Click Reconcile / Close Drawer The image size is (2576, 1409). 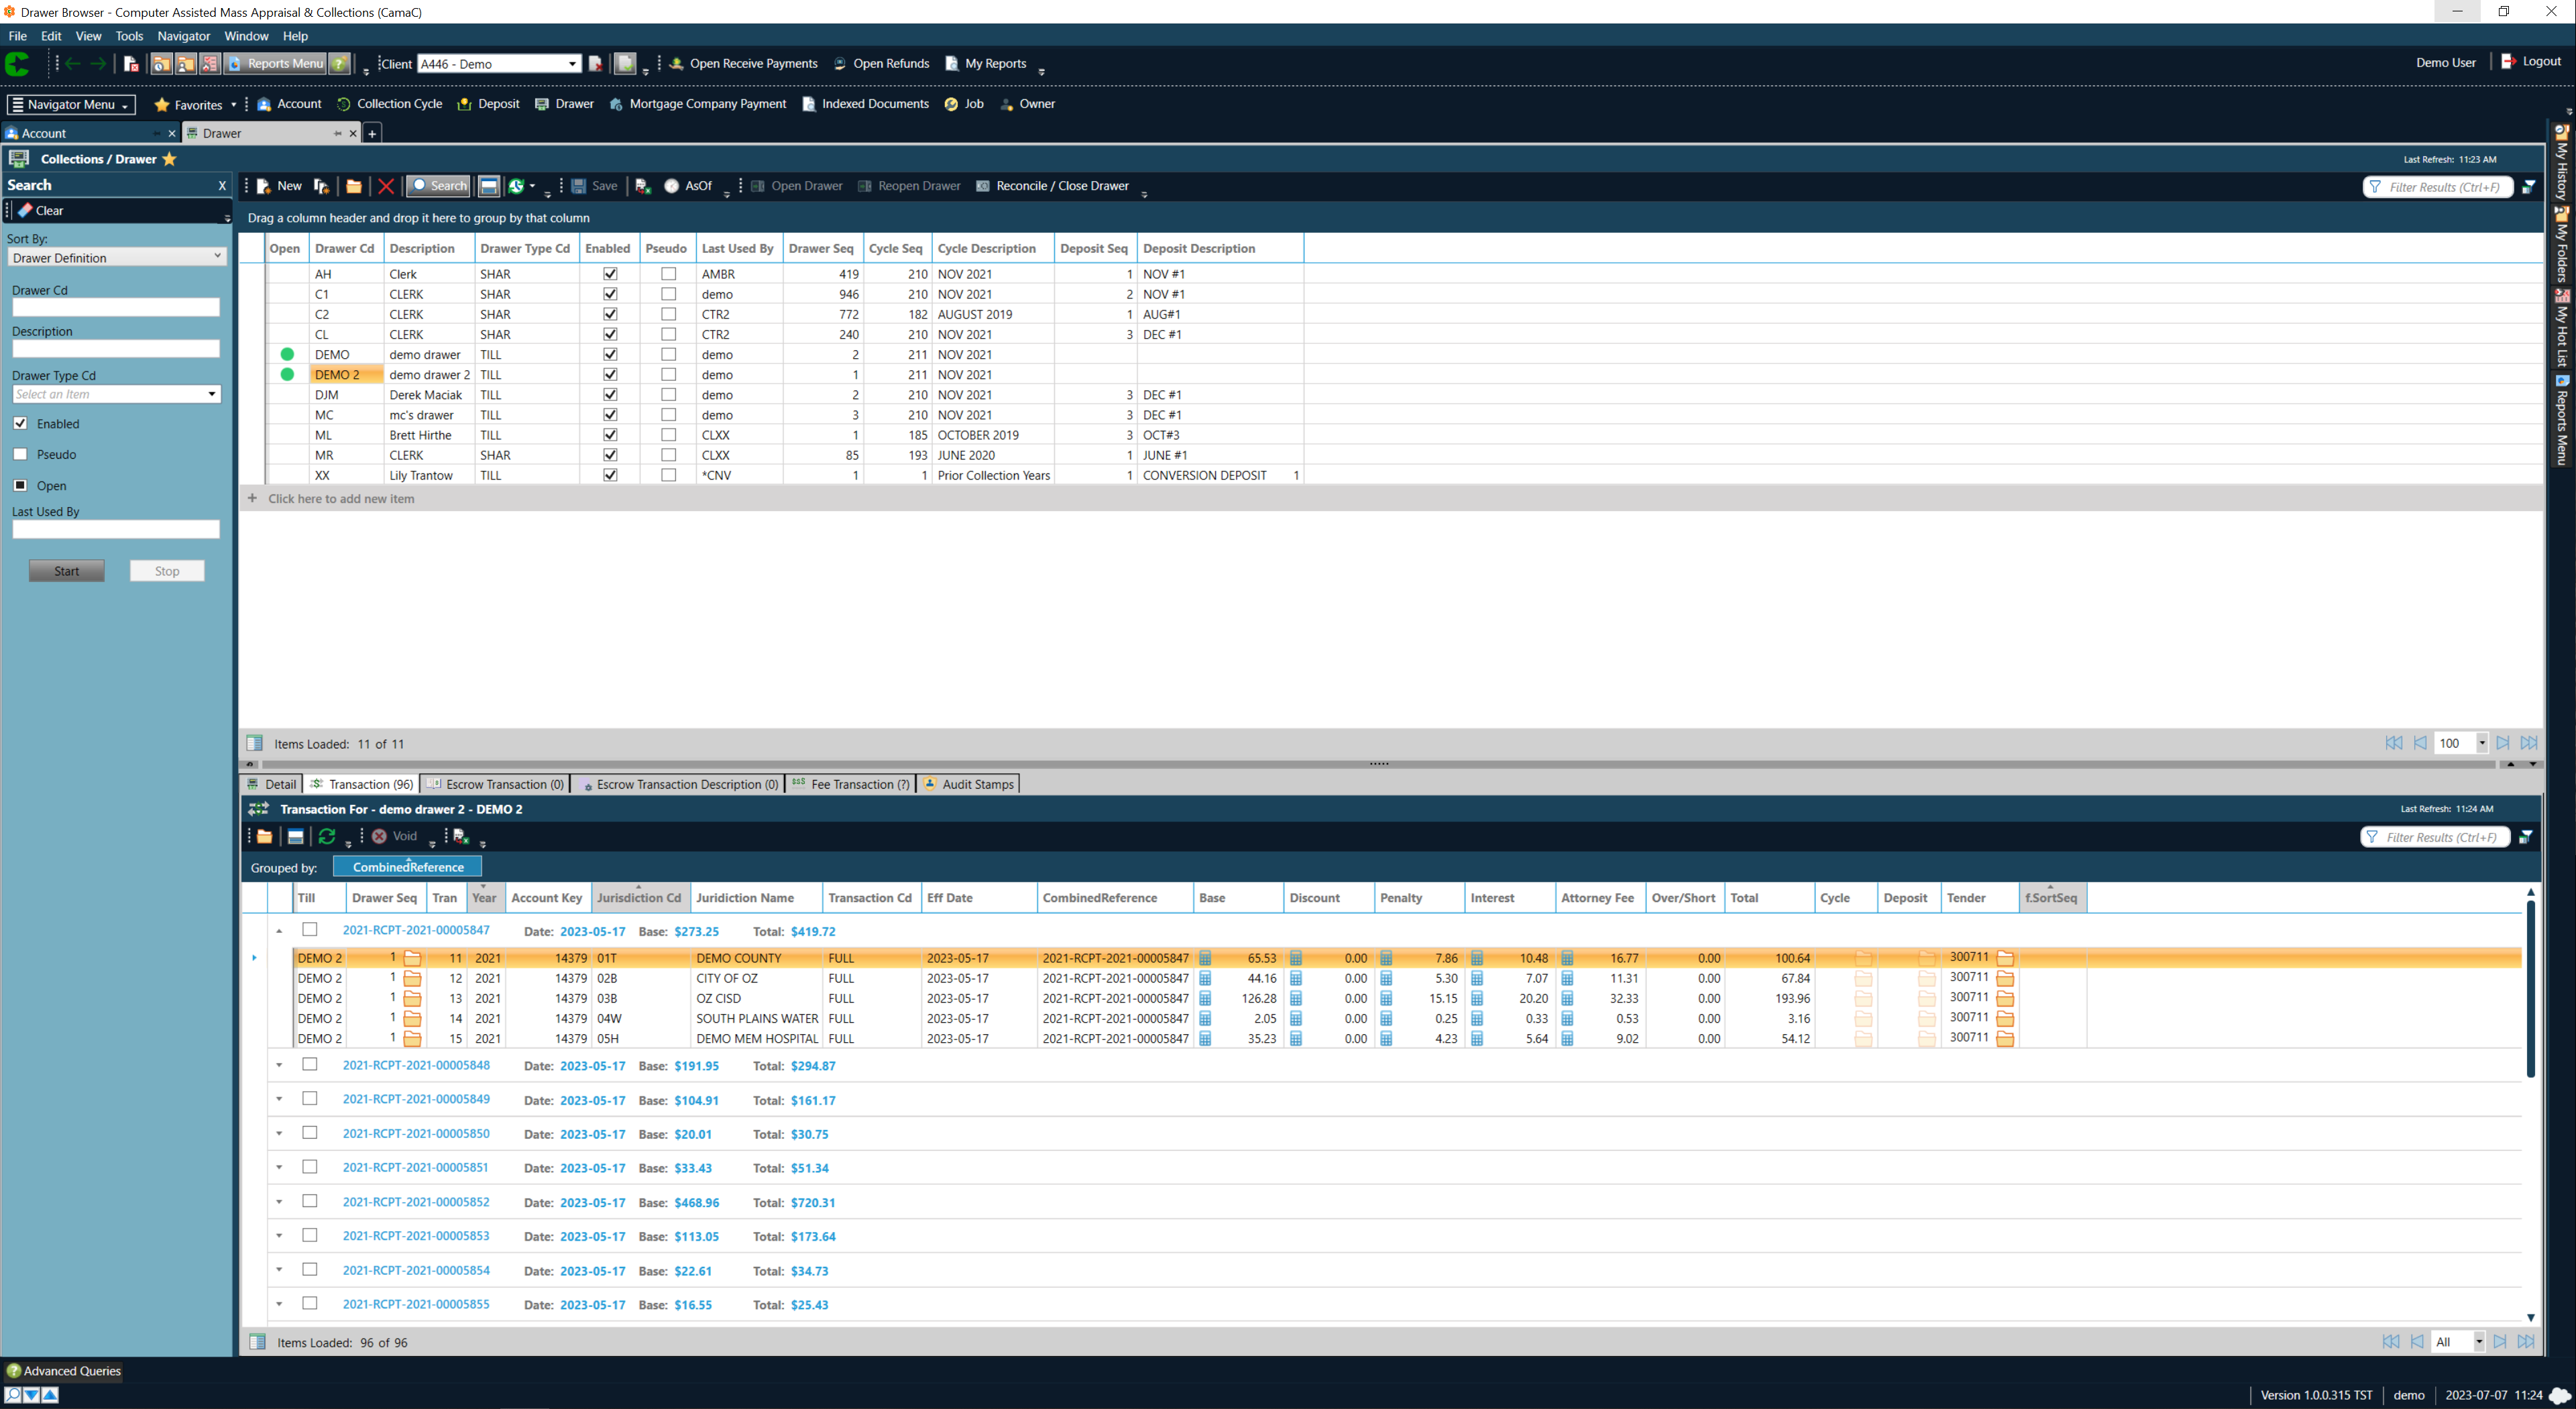[1052, 186]
